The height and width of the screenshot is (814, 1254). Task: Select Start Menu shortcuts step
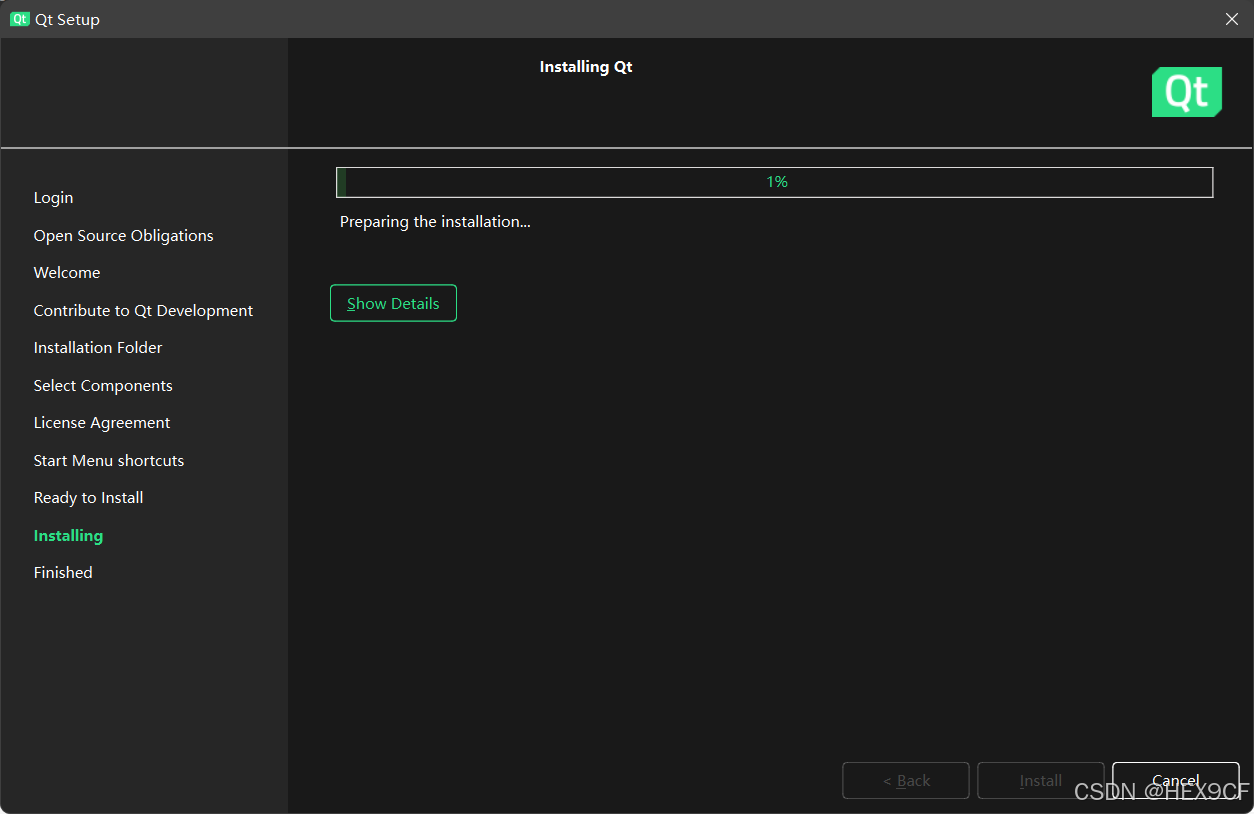coord(109,461)
